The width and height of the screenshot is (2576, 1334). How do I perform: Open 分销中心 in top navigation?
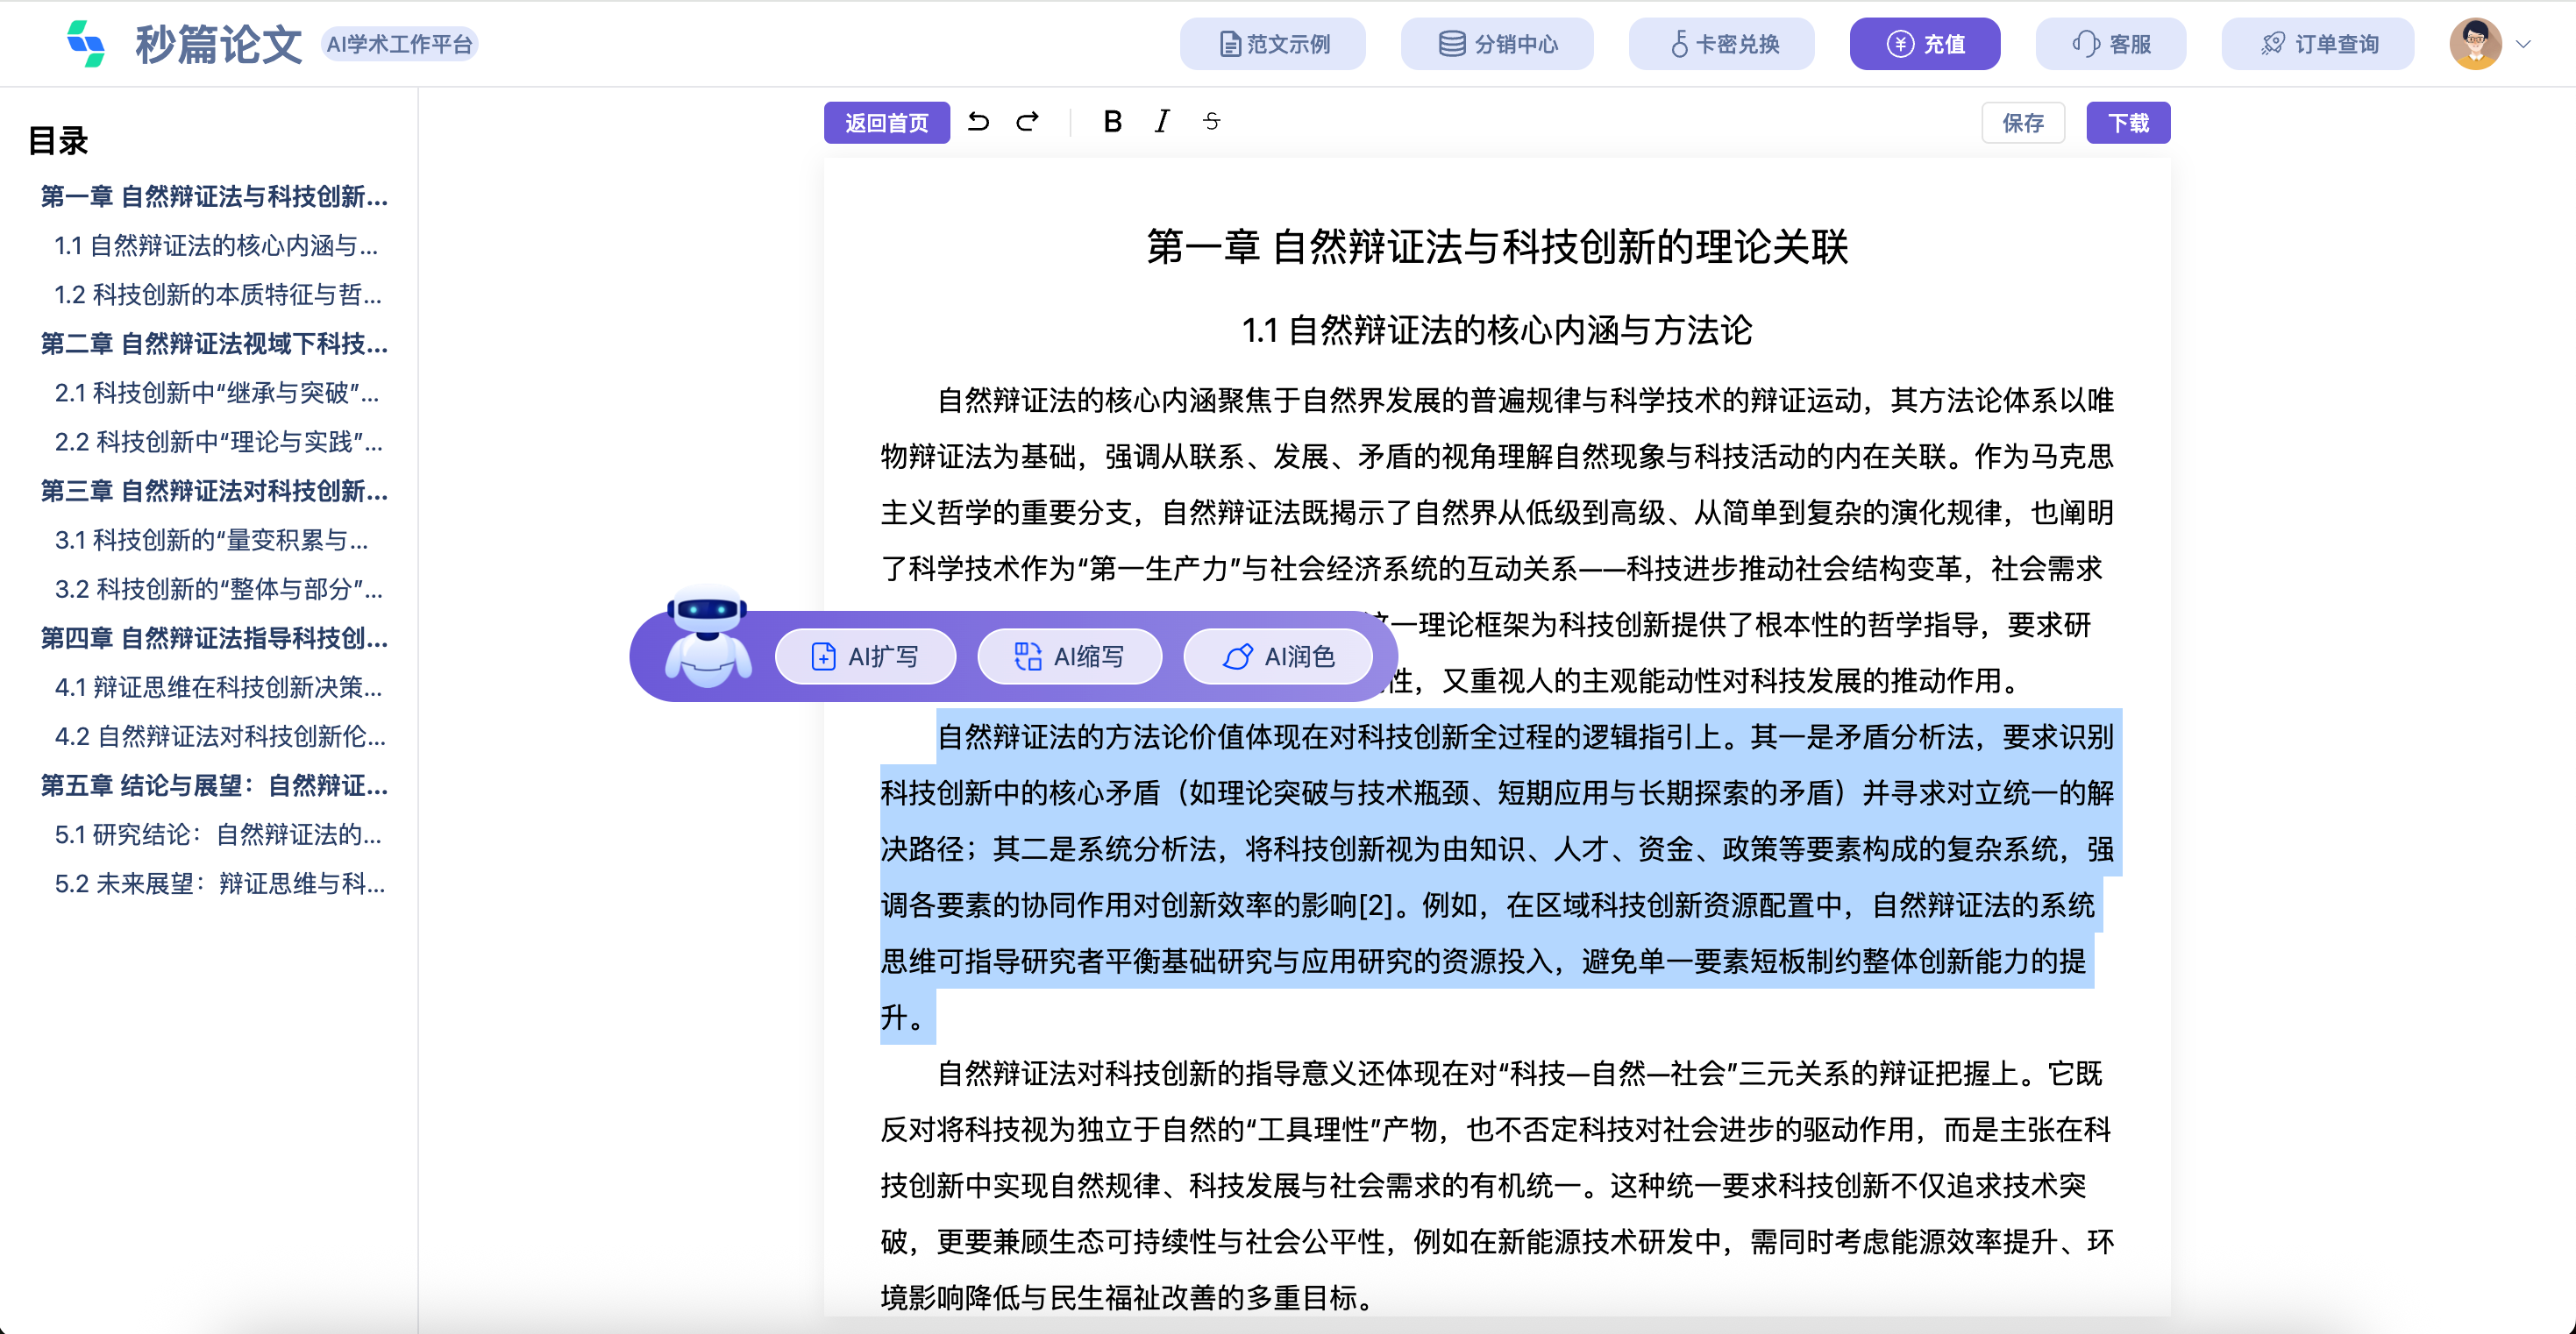[x=1497, y=44]
